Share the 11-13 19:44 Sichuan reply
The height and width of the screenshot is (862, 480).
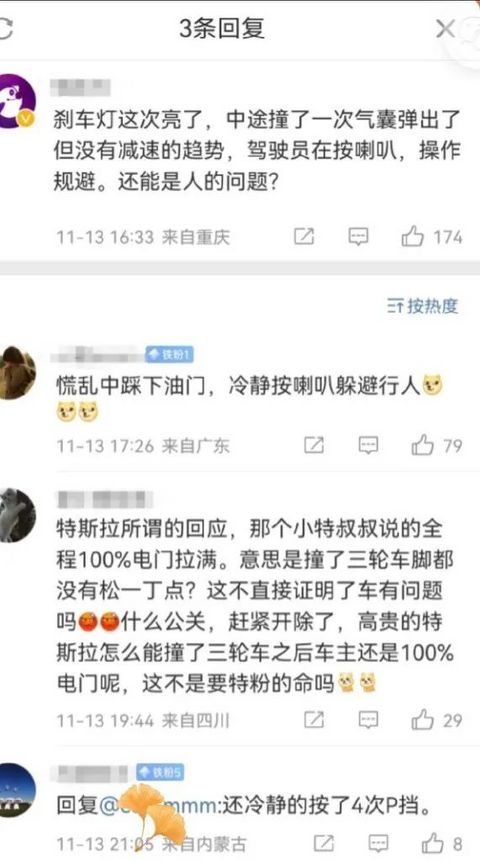[314, 720]
